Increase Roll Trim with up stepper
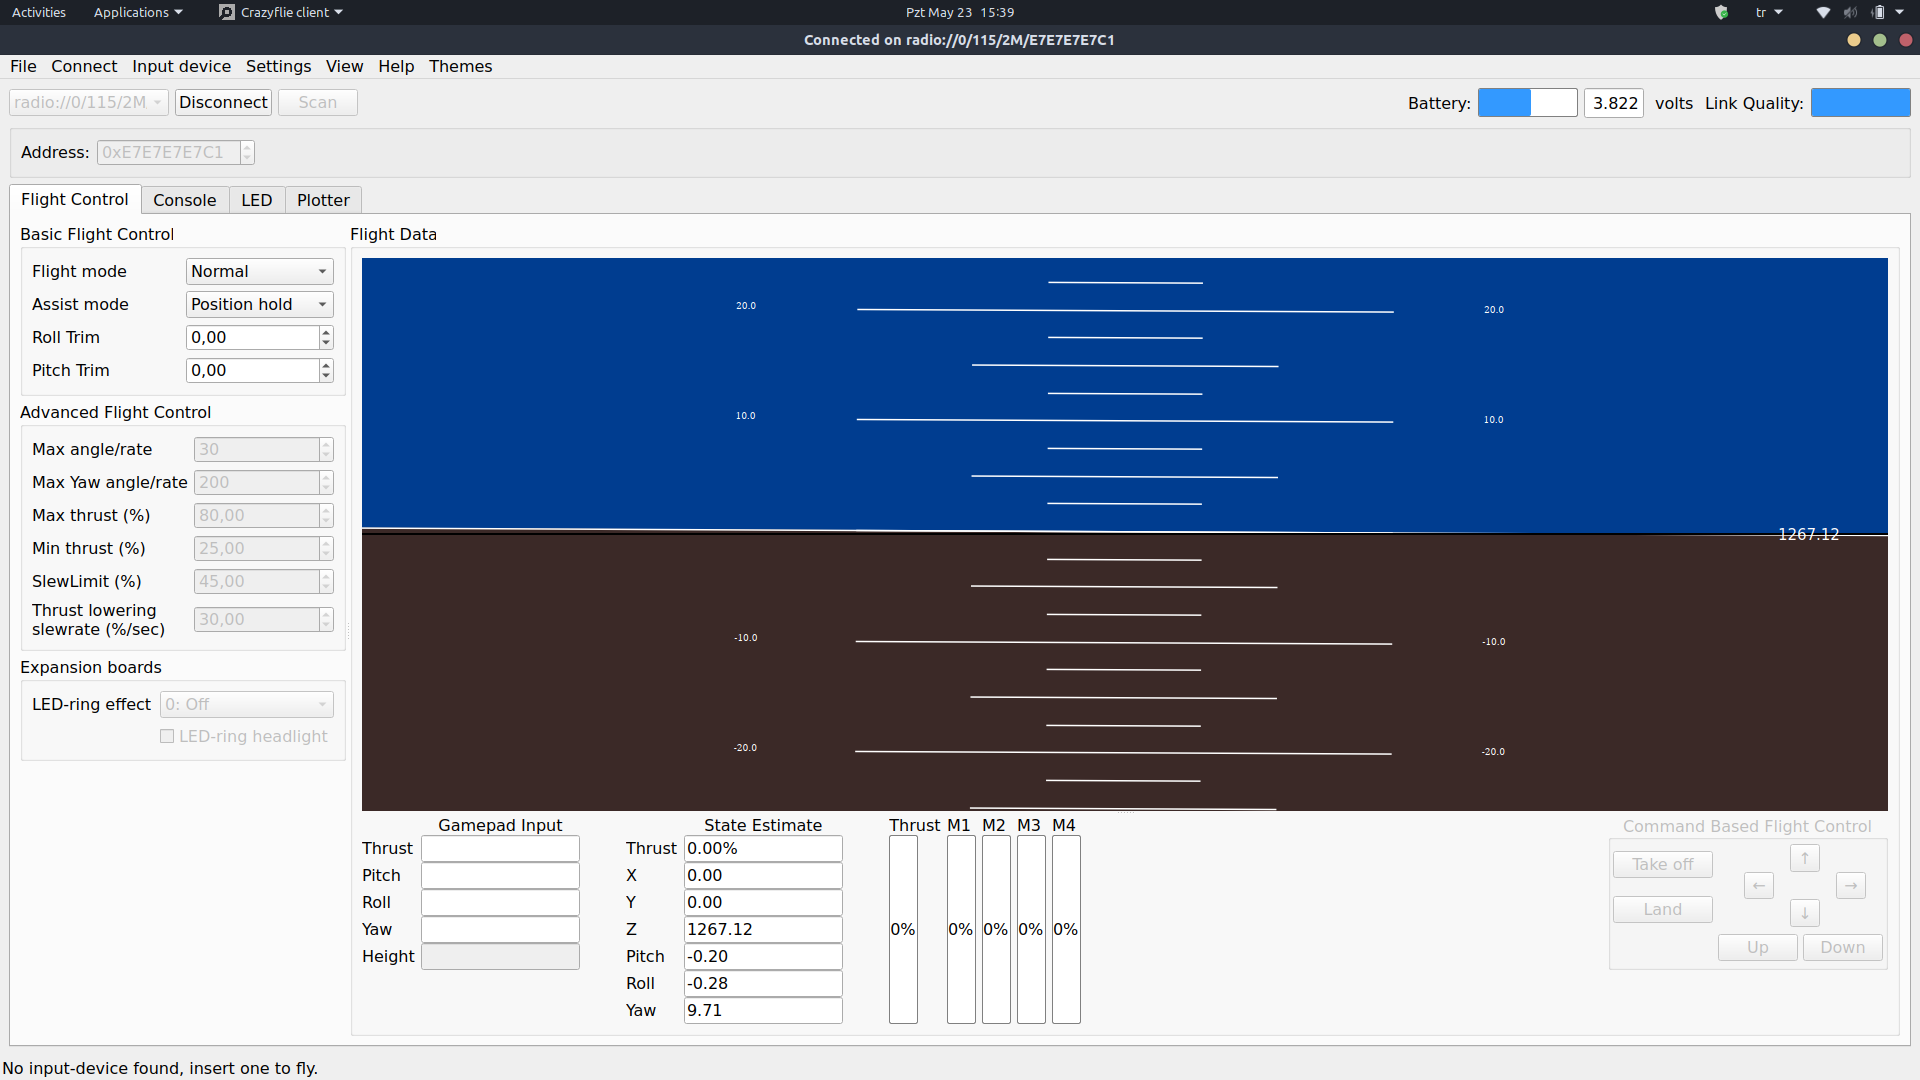This screenshot has width=1920, height=1080. coord(326,332)
